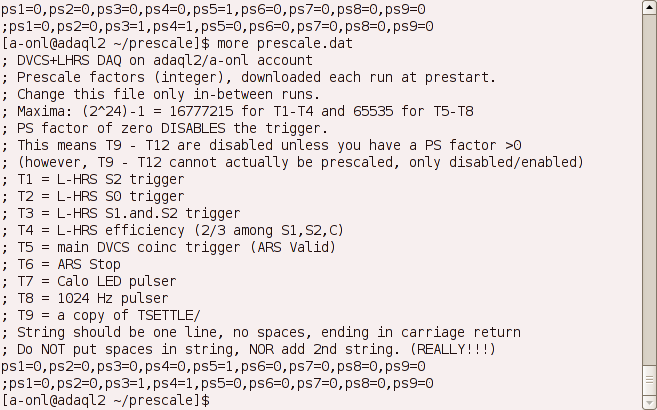Click the scrollbar down arrow button
The width and height of the screenshot is (657, 410).
coord(649,402)
